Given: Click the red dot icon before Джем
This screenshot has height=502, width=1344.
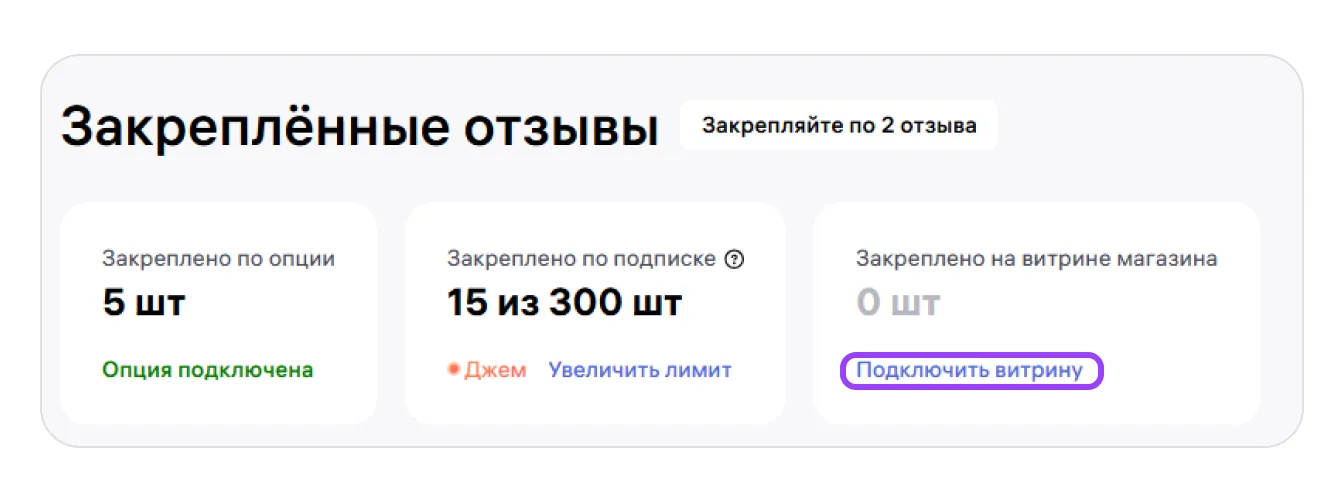Looking at the screenshot, I should (453, 370).
